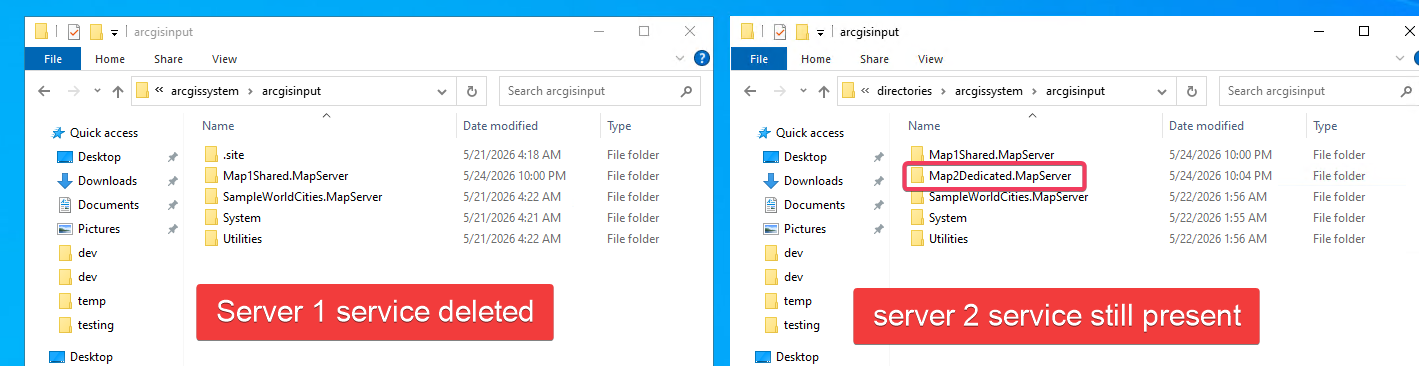Go up one folder in right window
The width and height of the screenshot is (1419, 366).
pyautogui.click(x=824, y=91)
